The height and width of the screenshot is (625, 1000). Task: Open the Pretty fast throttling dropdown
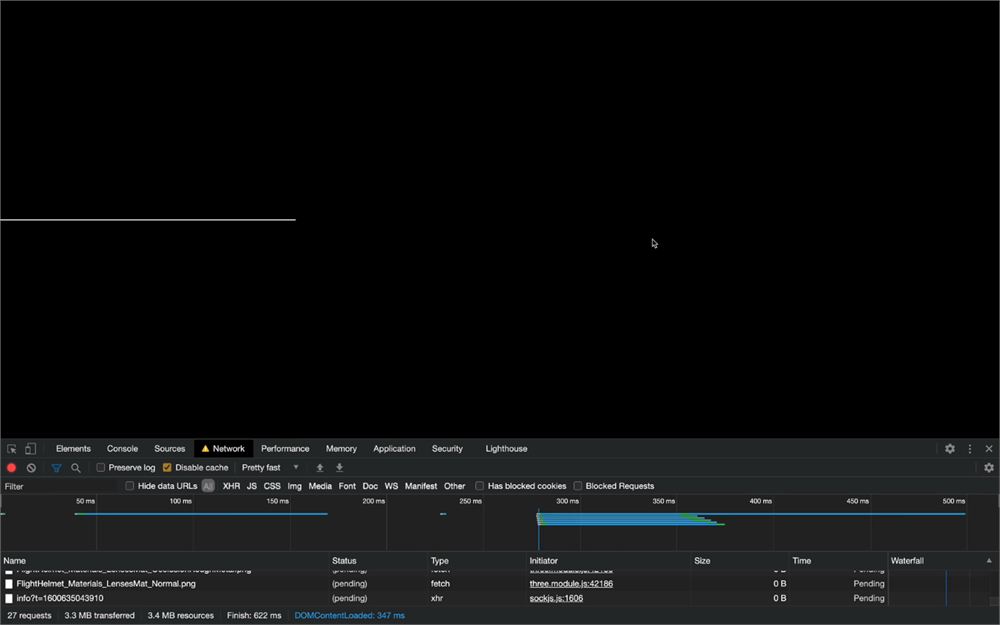click(x=270, y=467)
